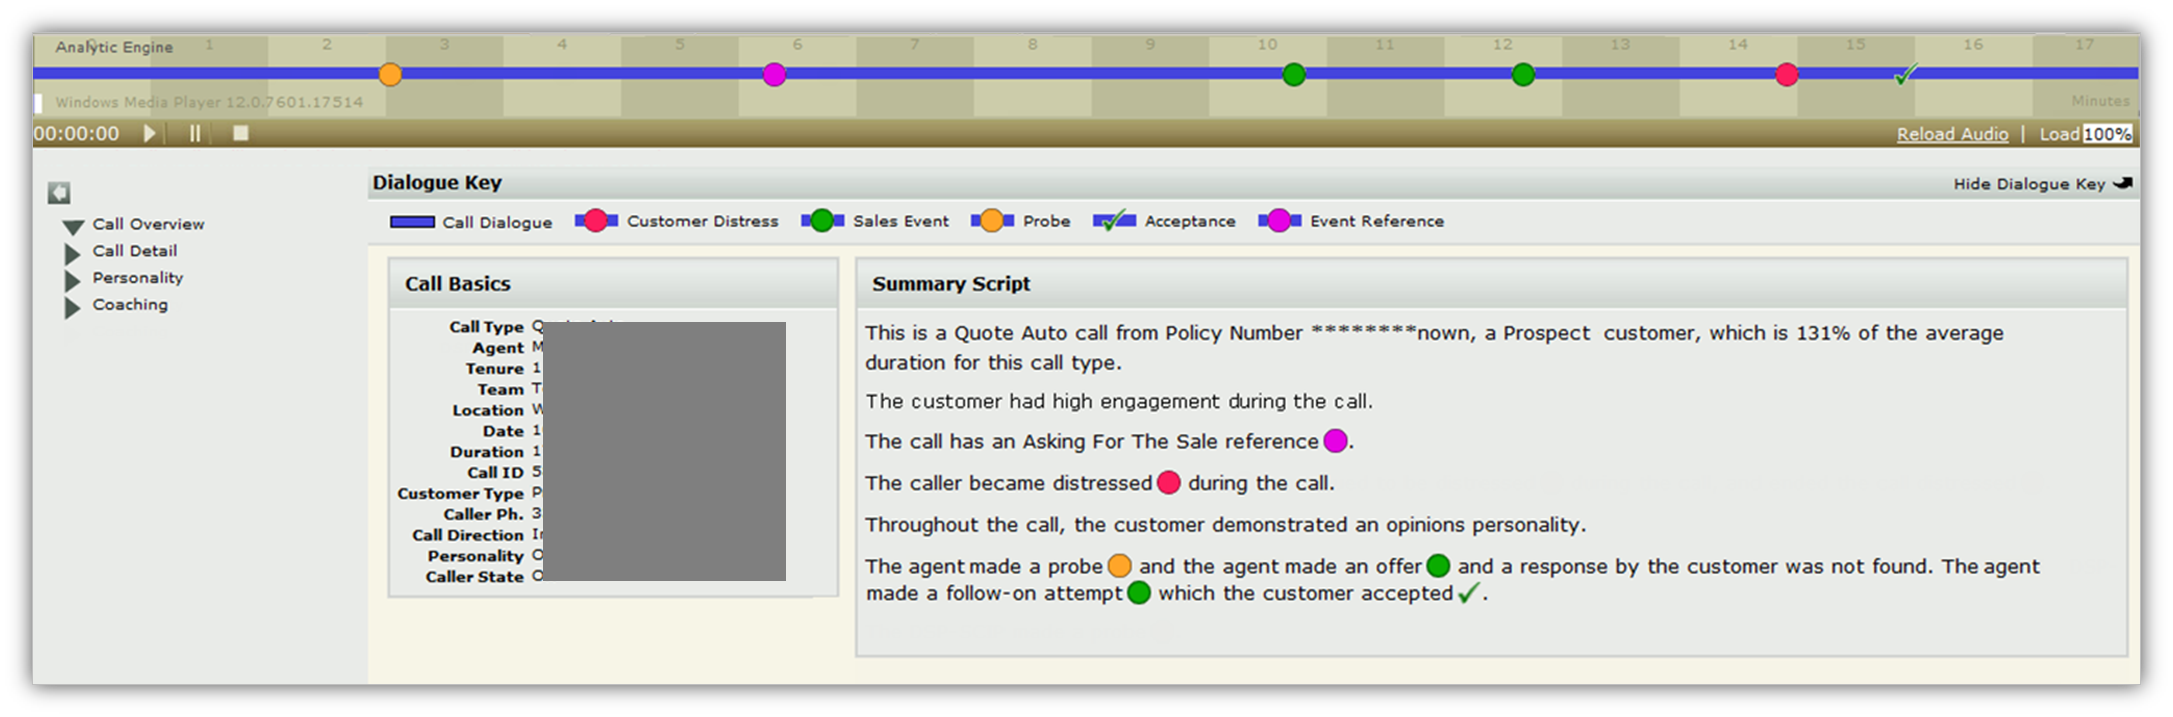Click the green follow-on attempt icon in Summary Script
Viewport: 2173px width, 717px height.
coord(1138,593)
